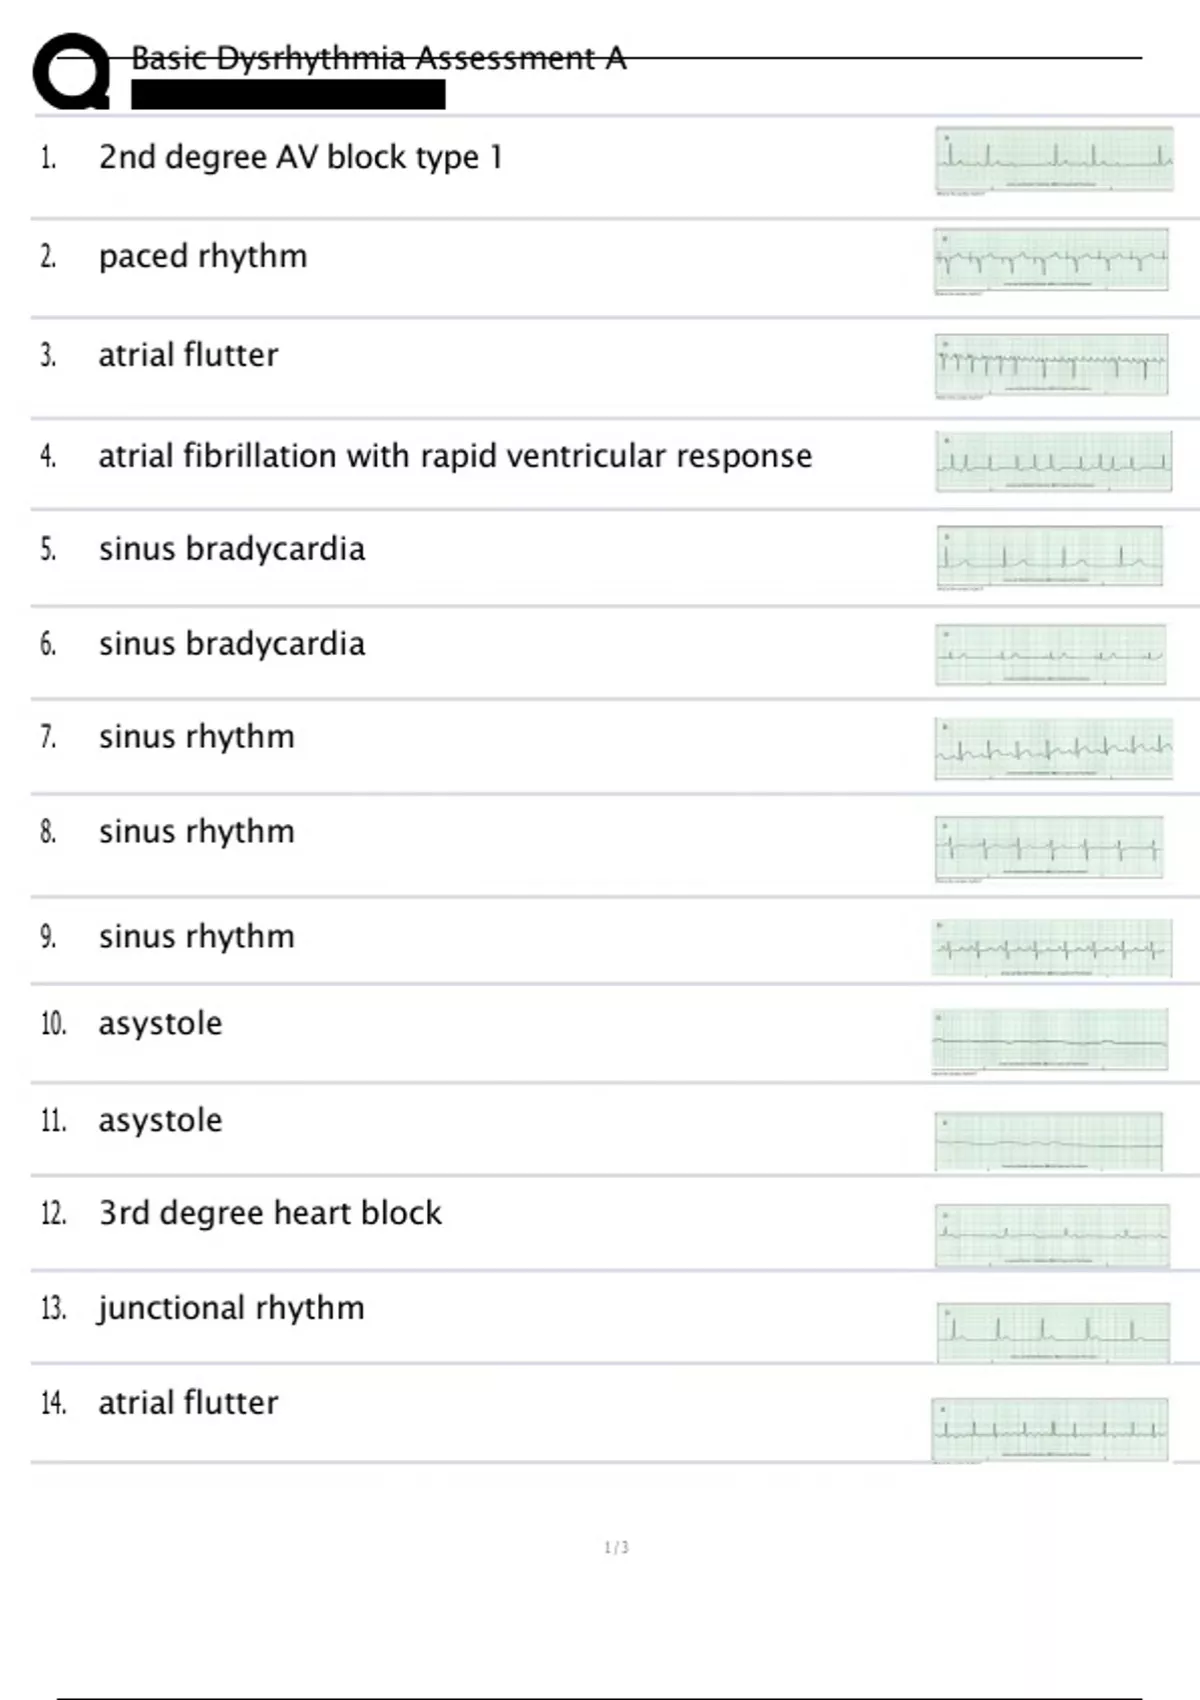Click the asystole strip for item 10
The height and width of the screenshot is (1700, 1200).
point(1050,1041)
